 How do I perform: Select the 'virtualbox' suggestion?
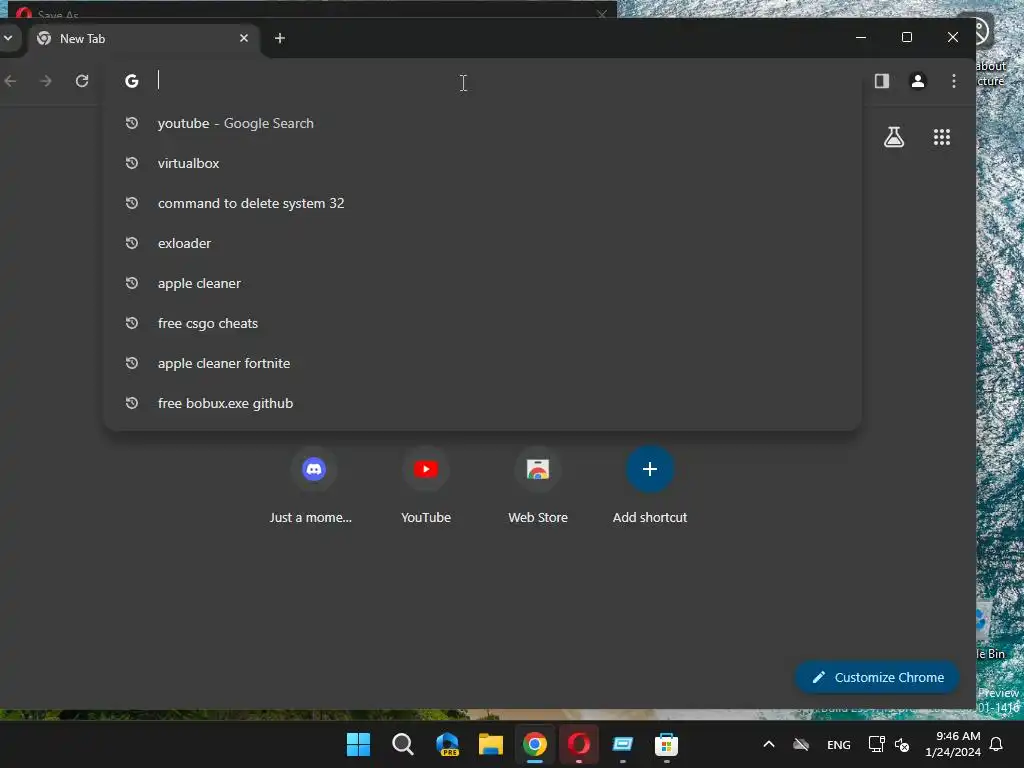482,163
